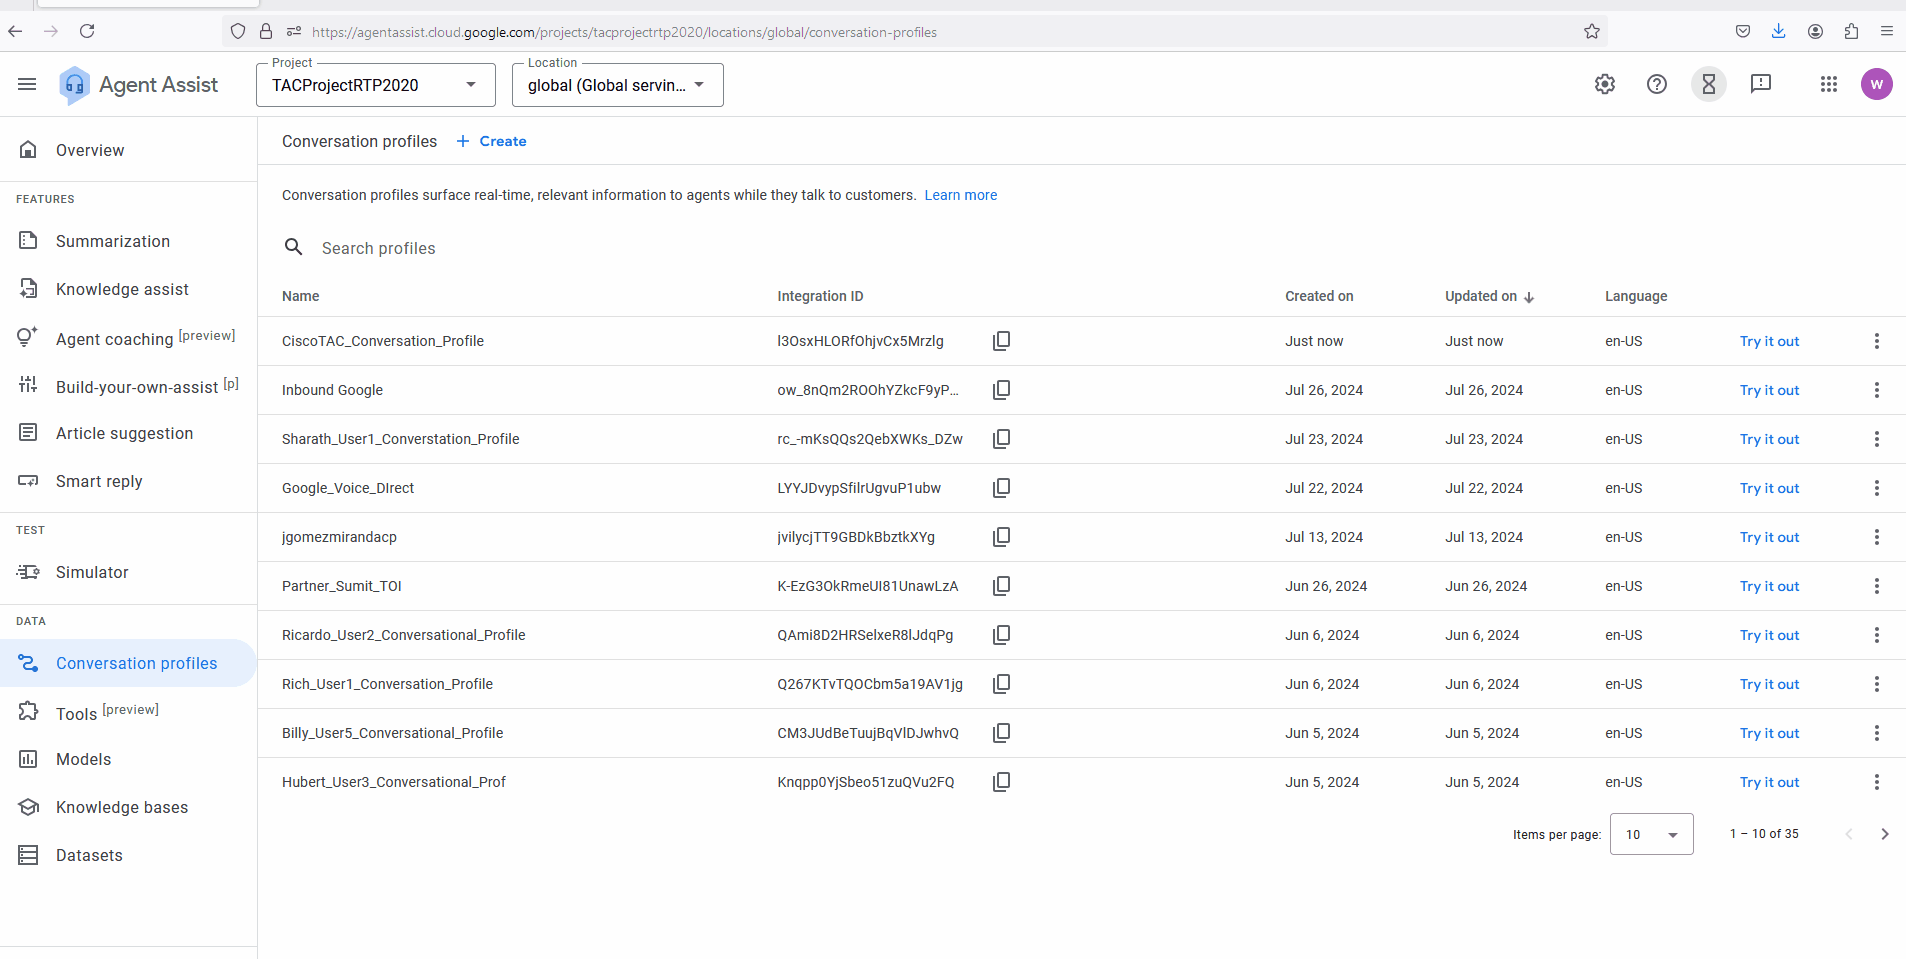Open the Location dropdown global

[x=618, y=85]
